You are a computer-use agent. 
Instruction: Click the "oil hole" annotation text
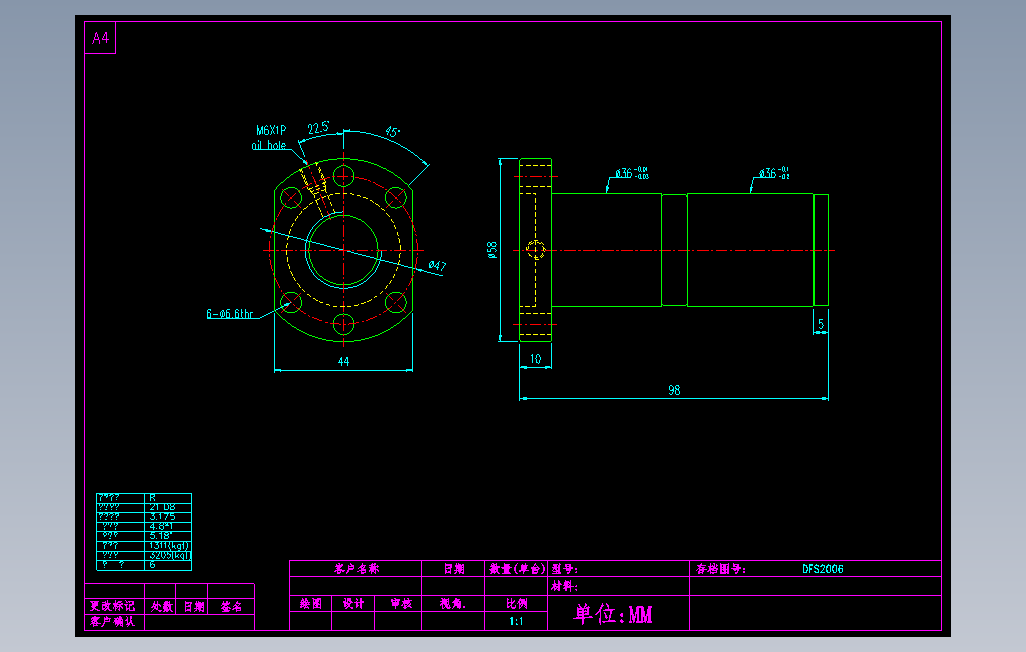269,145
